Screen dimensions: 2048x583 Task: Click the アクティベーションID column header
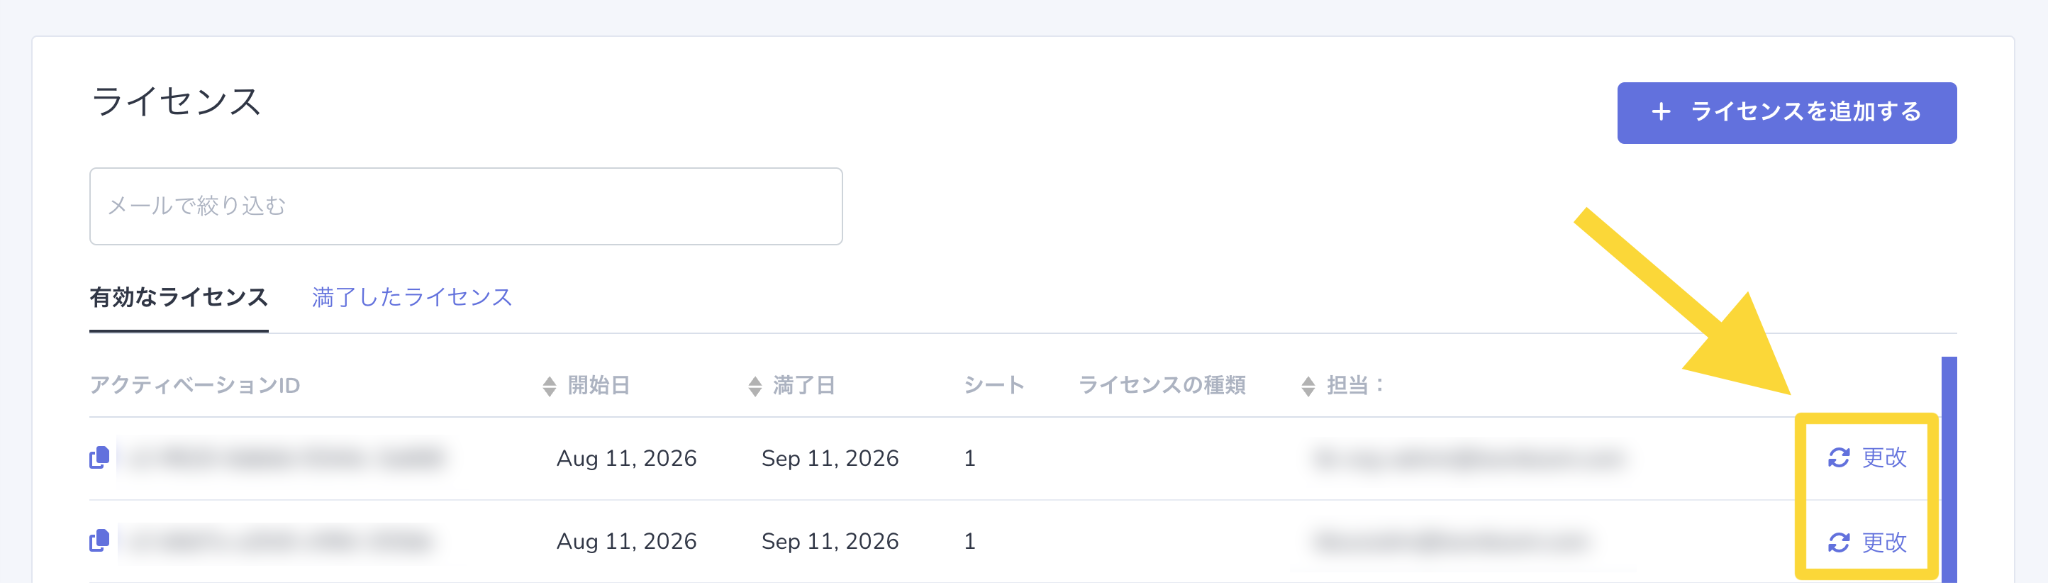(x=195, y=386)
